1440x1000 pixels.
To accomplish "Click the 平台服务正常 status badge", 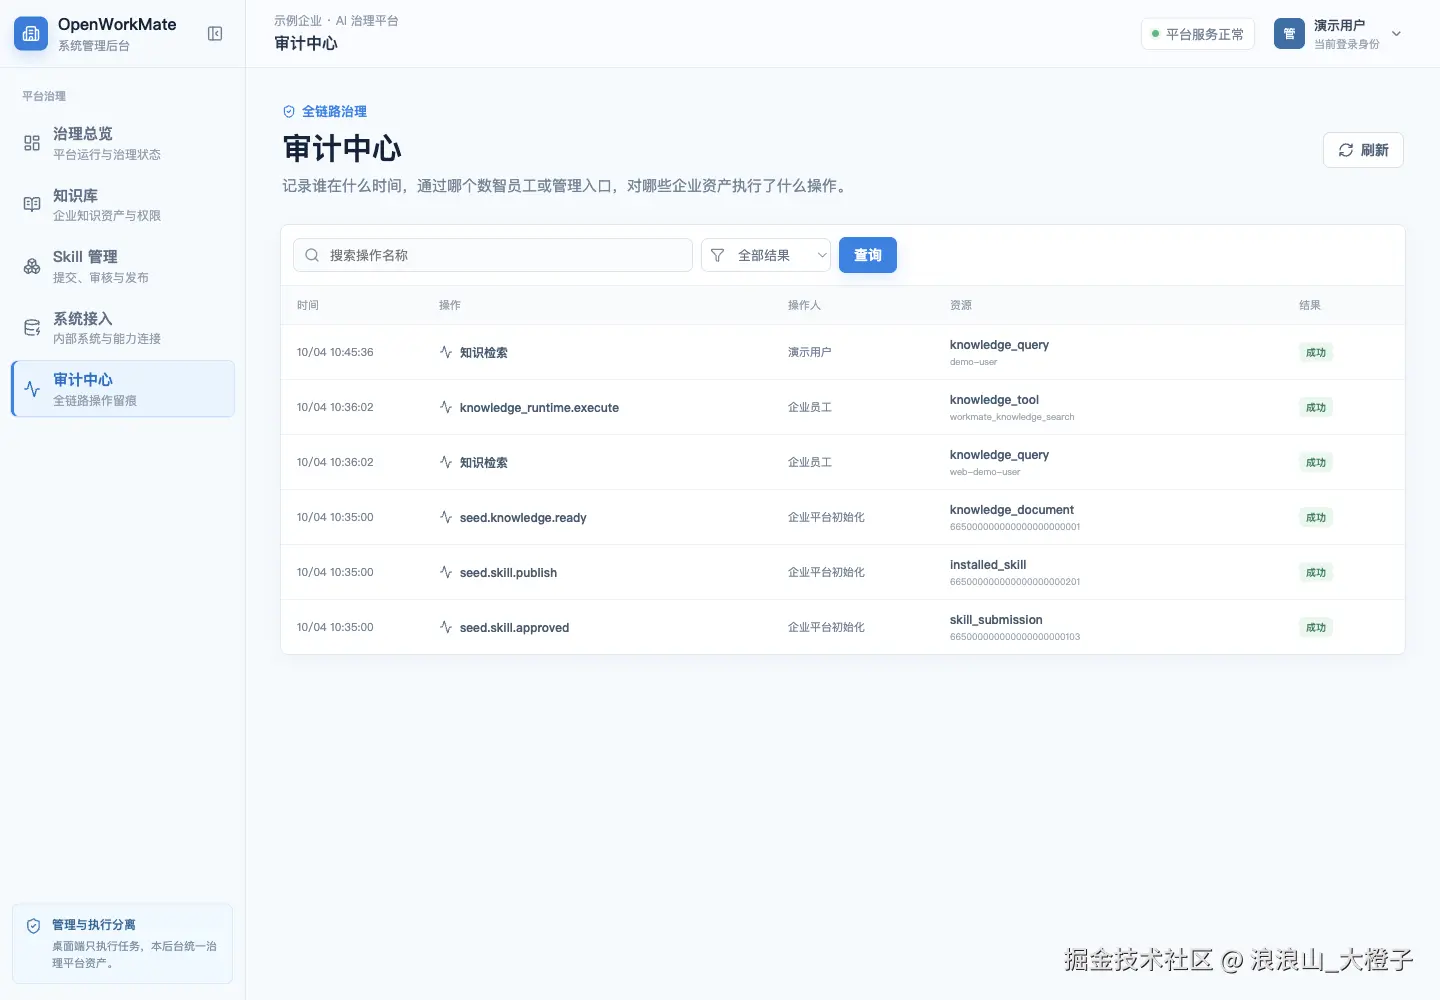I will coord(1198,34).
